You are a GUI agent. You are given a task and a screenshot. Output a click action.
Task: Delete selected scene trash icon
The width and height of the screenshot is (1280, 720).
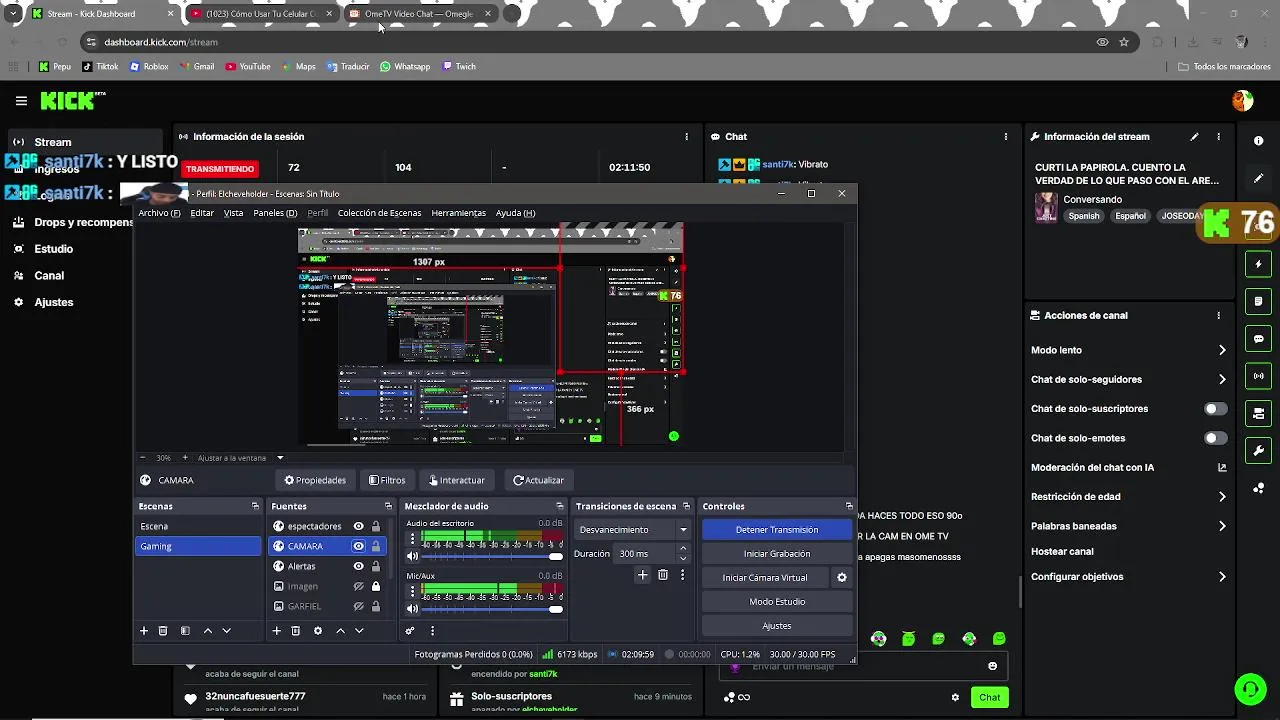[x=163, y=631]
